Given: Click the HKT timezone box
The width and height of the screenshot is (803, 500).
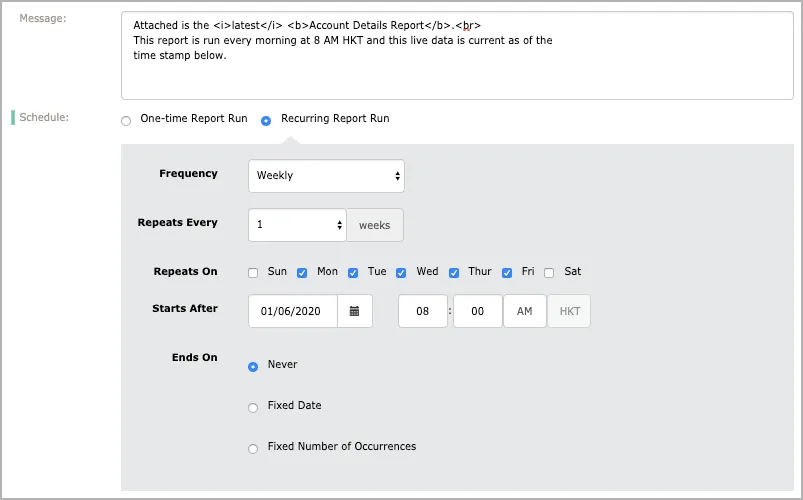Looking at the screenshot, I should (569, 311).
